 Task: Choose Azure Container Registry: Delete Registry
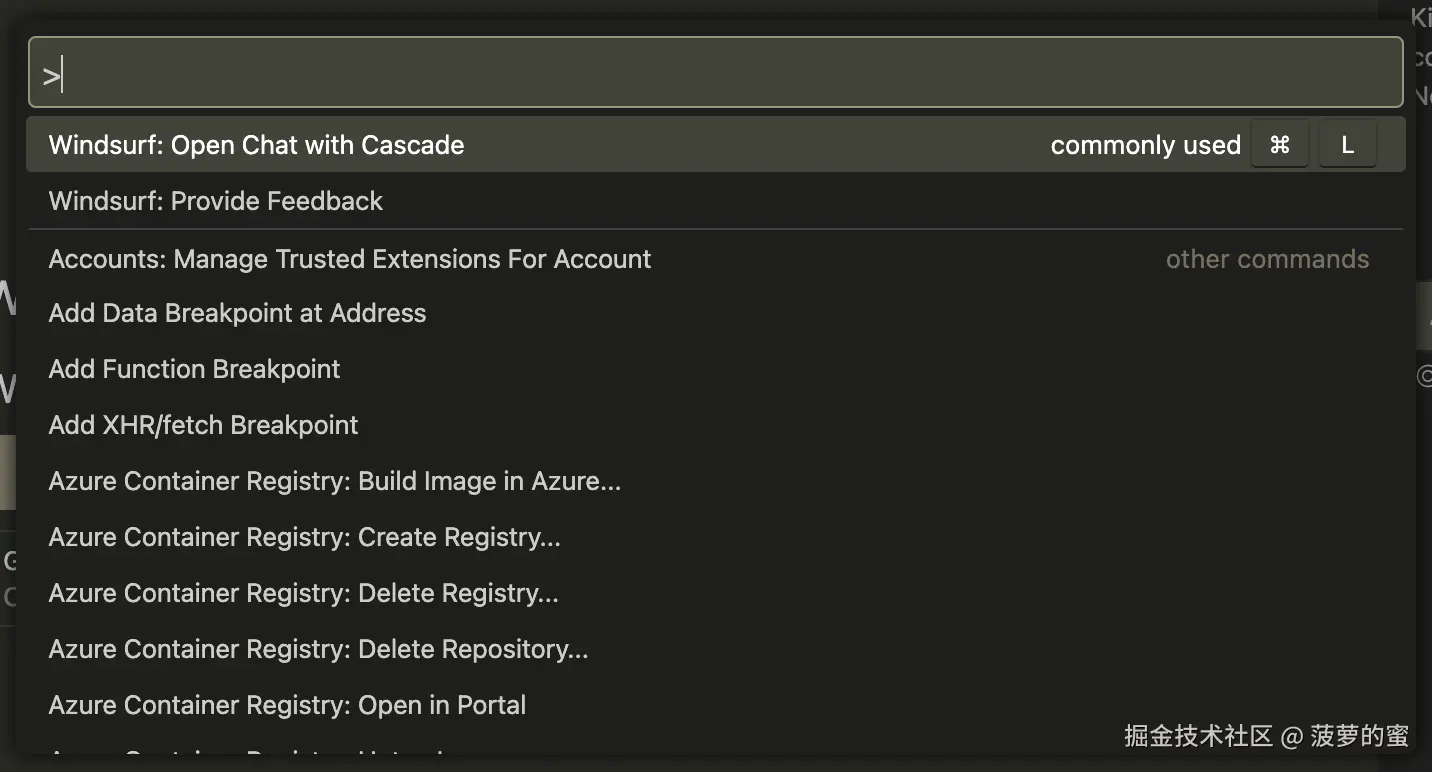(303, 593)
